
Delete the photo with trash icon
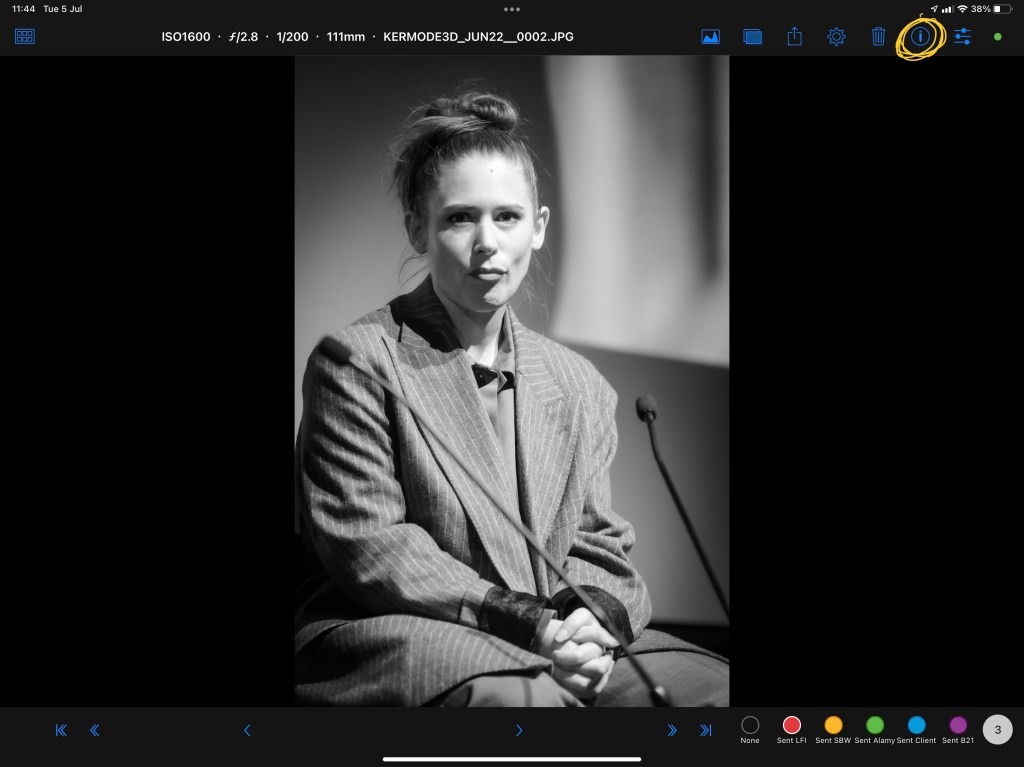[x=878, y=37]
